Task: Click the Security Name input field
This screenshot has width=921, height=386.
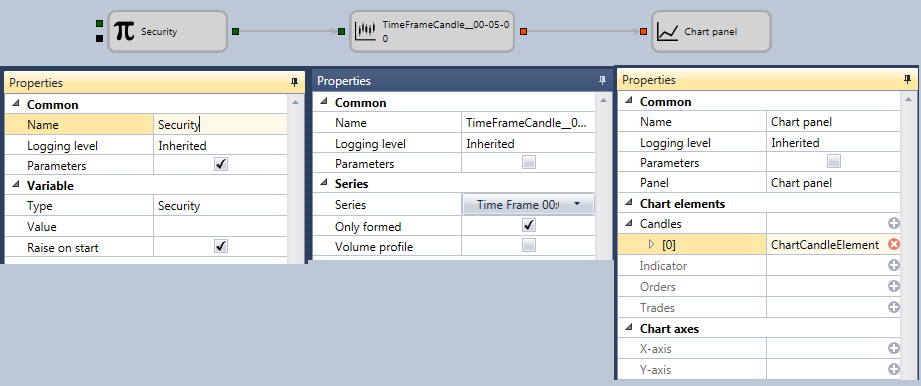Action: click(x=221, y=125)
